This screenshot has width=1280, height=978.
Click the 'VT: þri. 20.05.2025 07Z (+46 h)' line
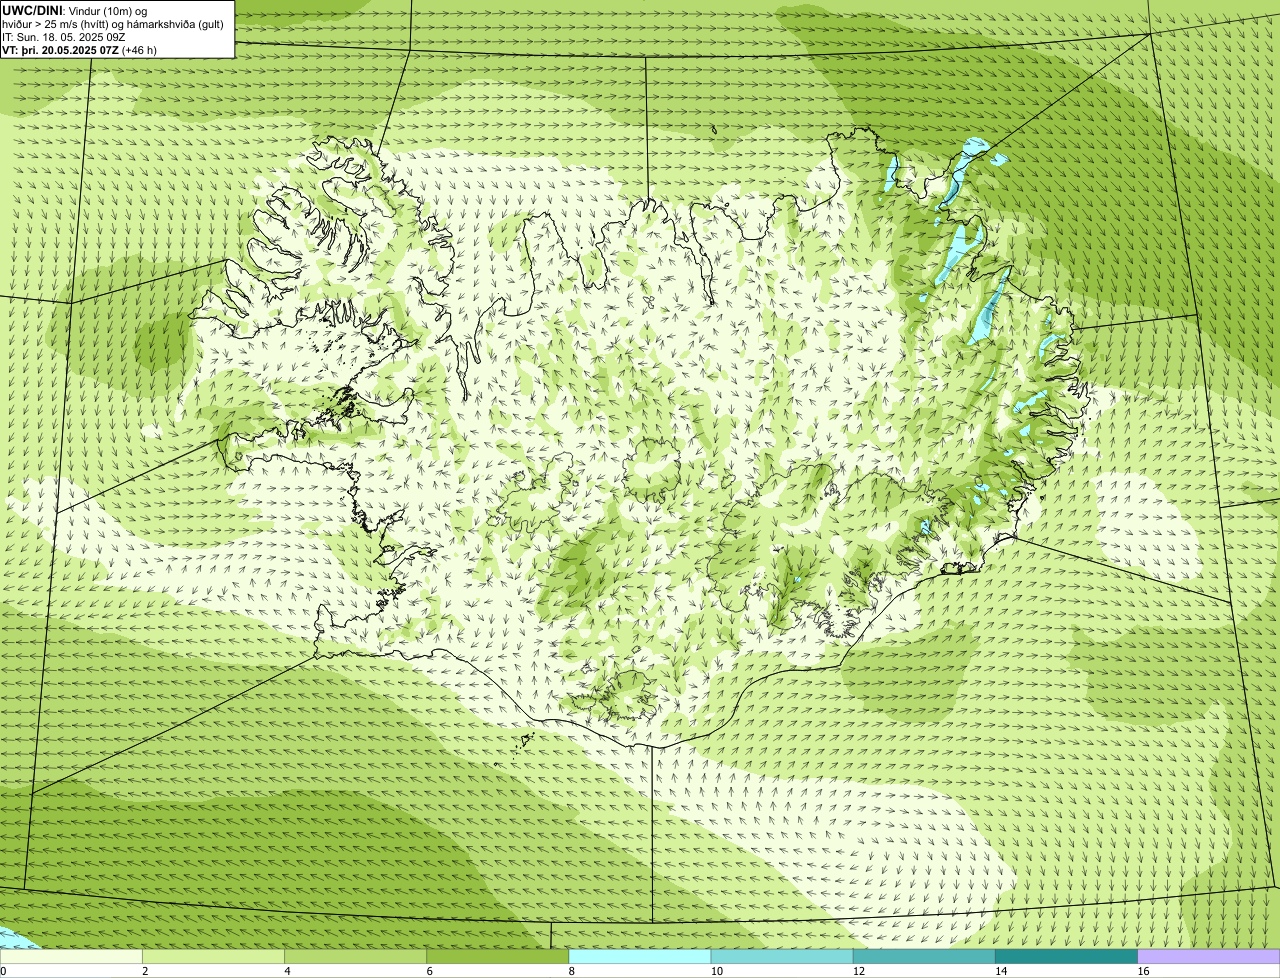click(79, 49)
